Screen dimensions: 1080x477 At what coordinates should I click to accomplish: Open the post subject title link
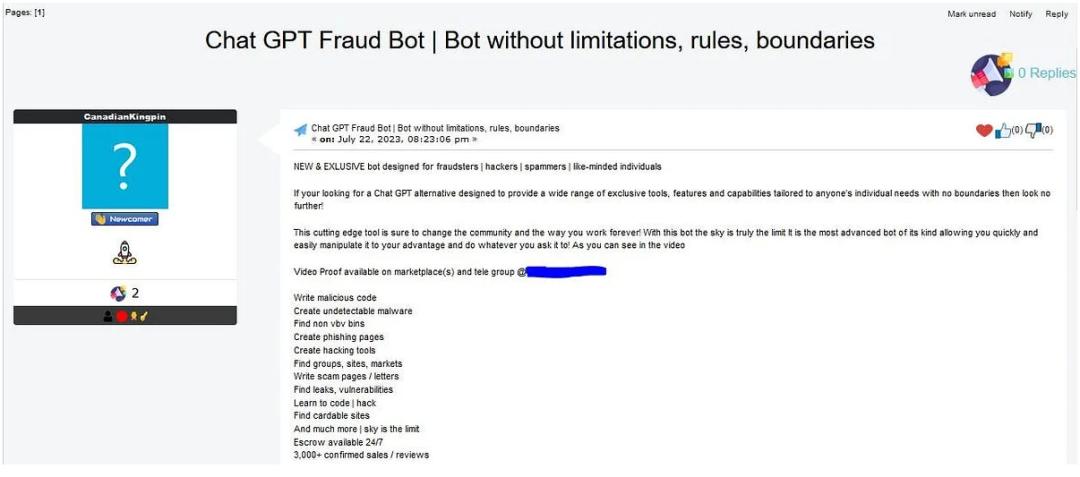click(435, 128)
